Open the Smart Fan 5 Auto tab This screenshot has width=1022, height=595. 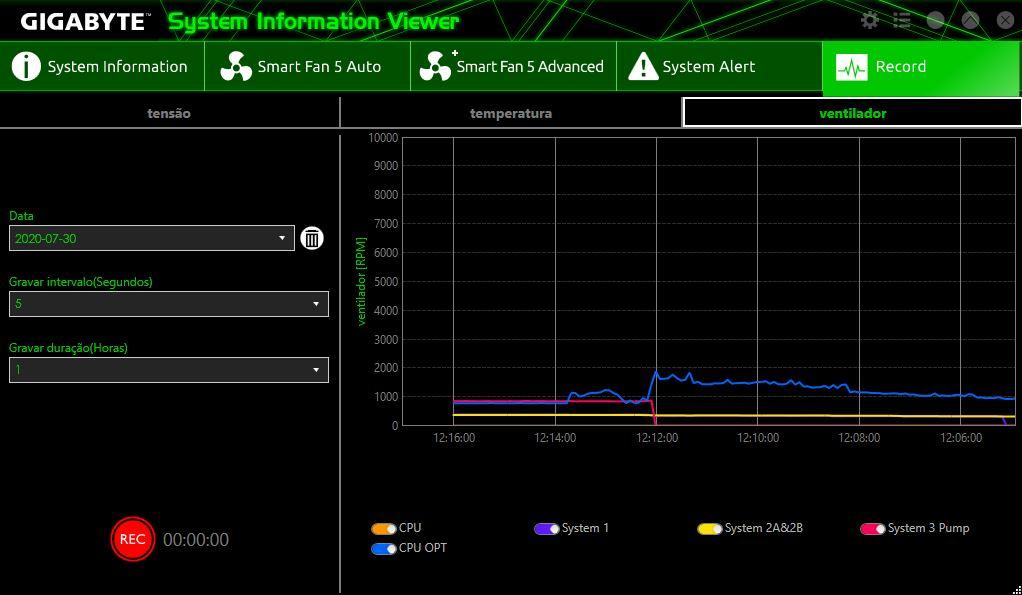click(308, 66)
